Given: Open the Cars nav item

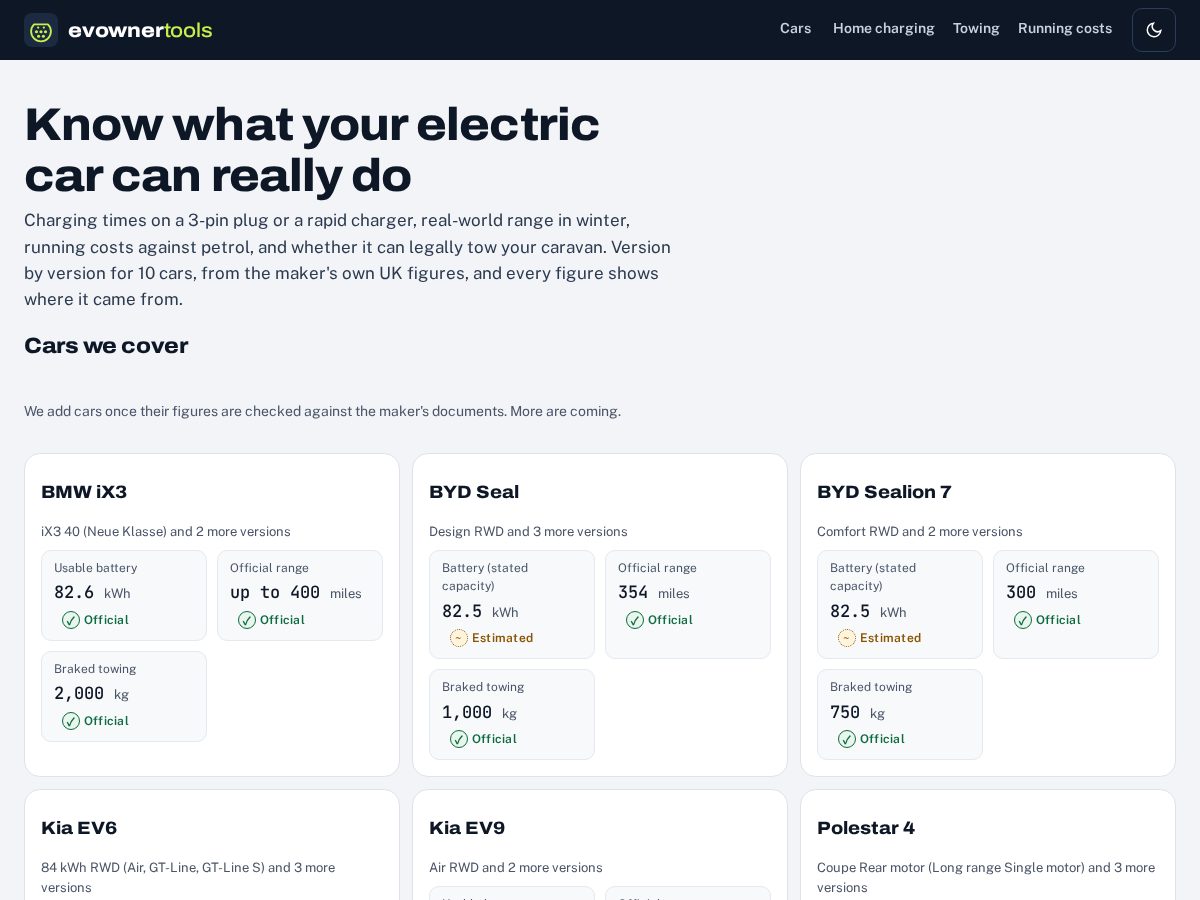Looking at the screenshot, I should click(796, 29).
